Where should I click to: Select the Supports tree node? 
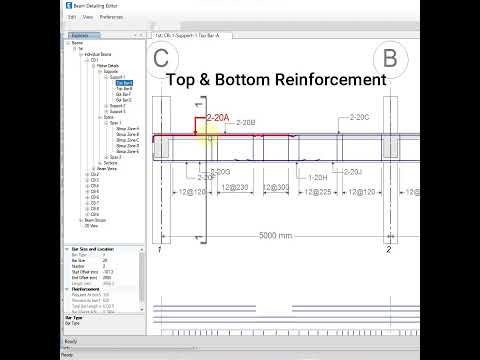(111, 71)
